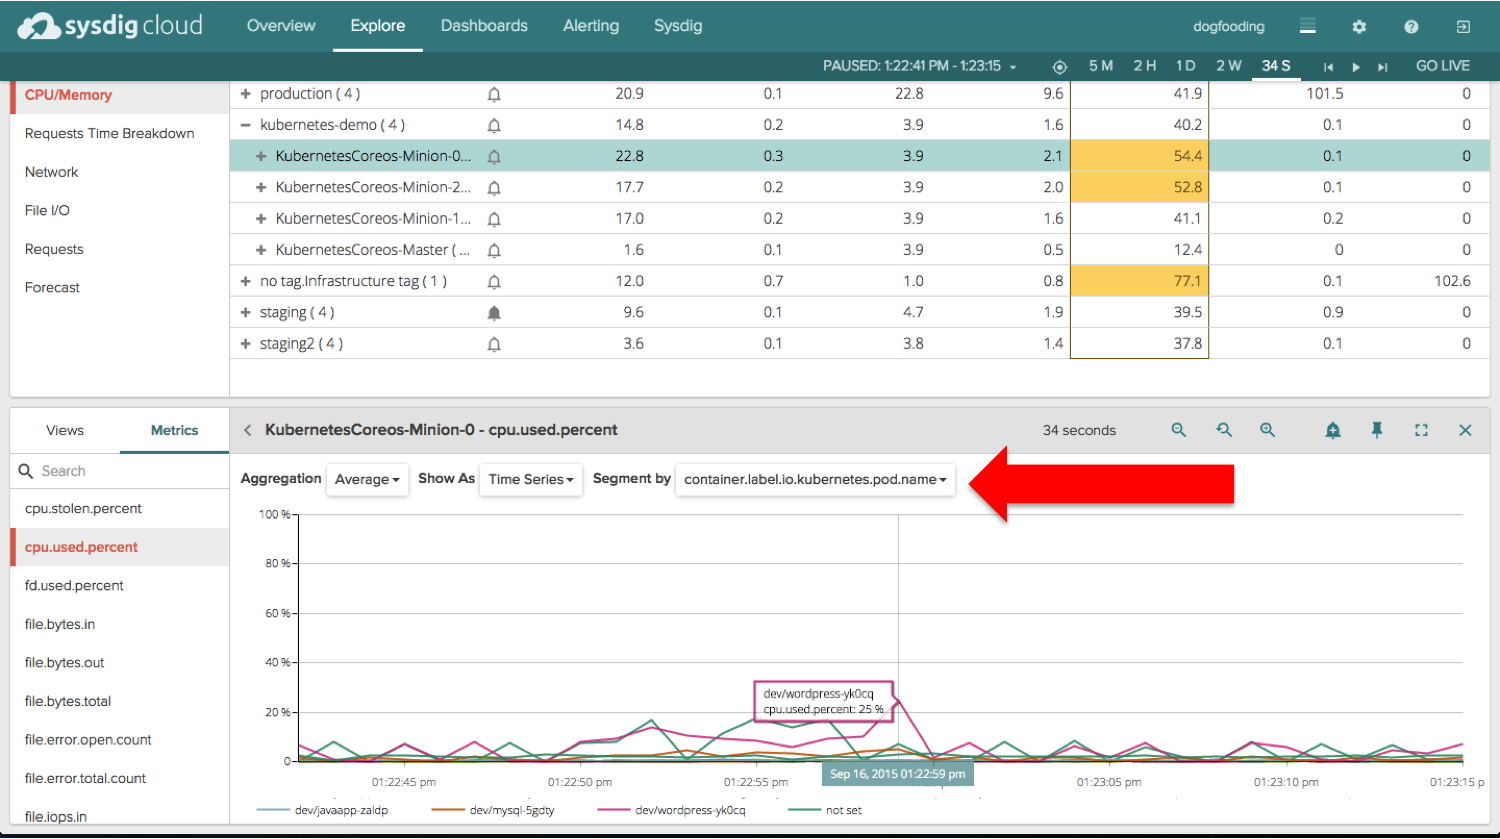Reset chart zoom icon

1224,430
